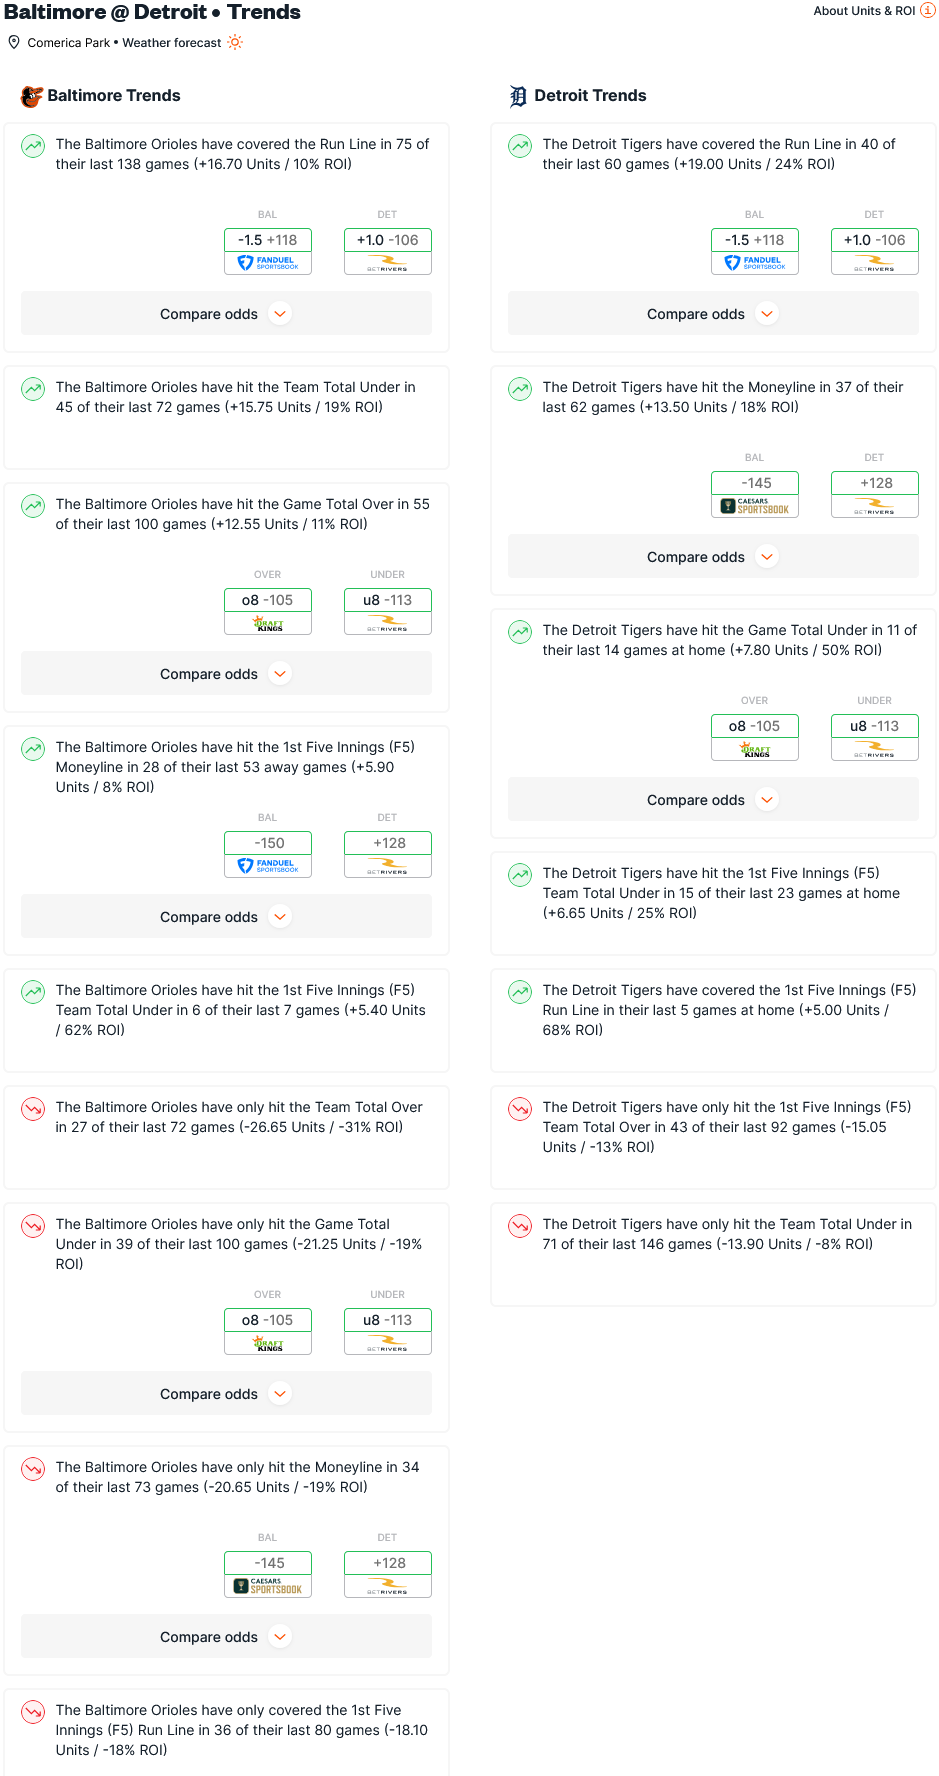The width and height of the screenshot is (939, 1776).
Task: Select u8 -113 under in Tigers Game Total Under trend
Action: 875,737
